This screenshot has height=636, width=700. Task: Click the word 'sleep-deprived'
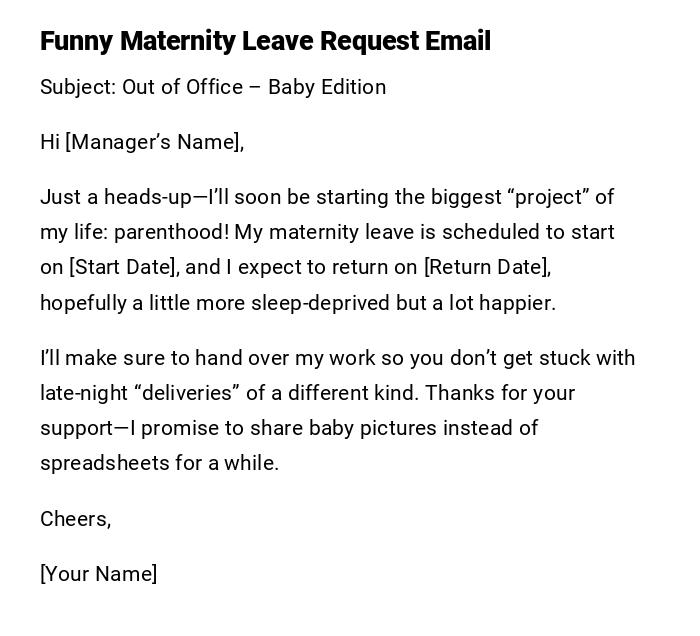(321, 303)
